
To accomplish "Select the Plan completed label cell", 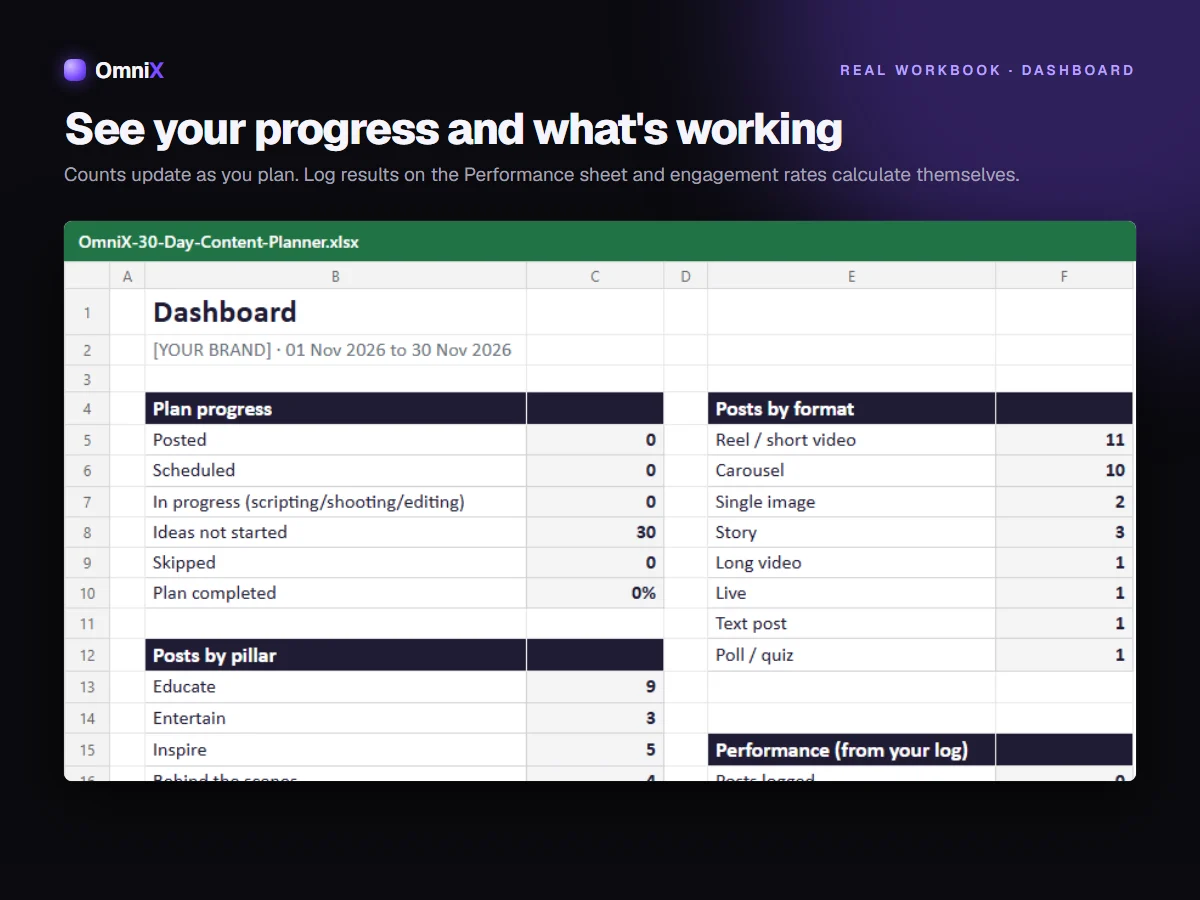I will (x=336, y=593).
